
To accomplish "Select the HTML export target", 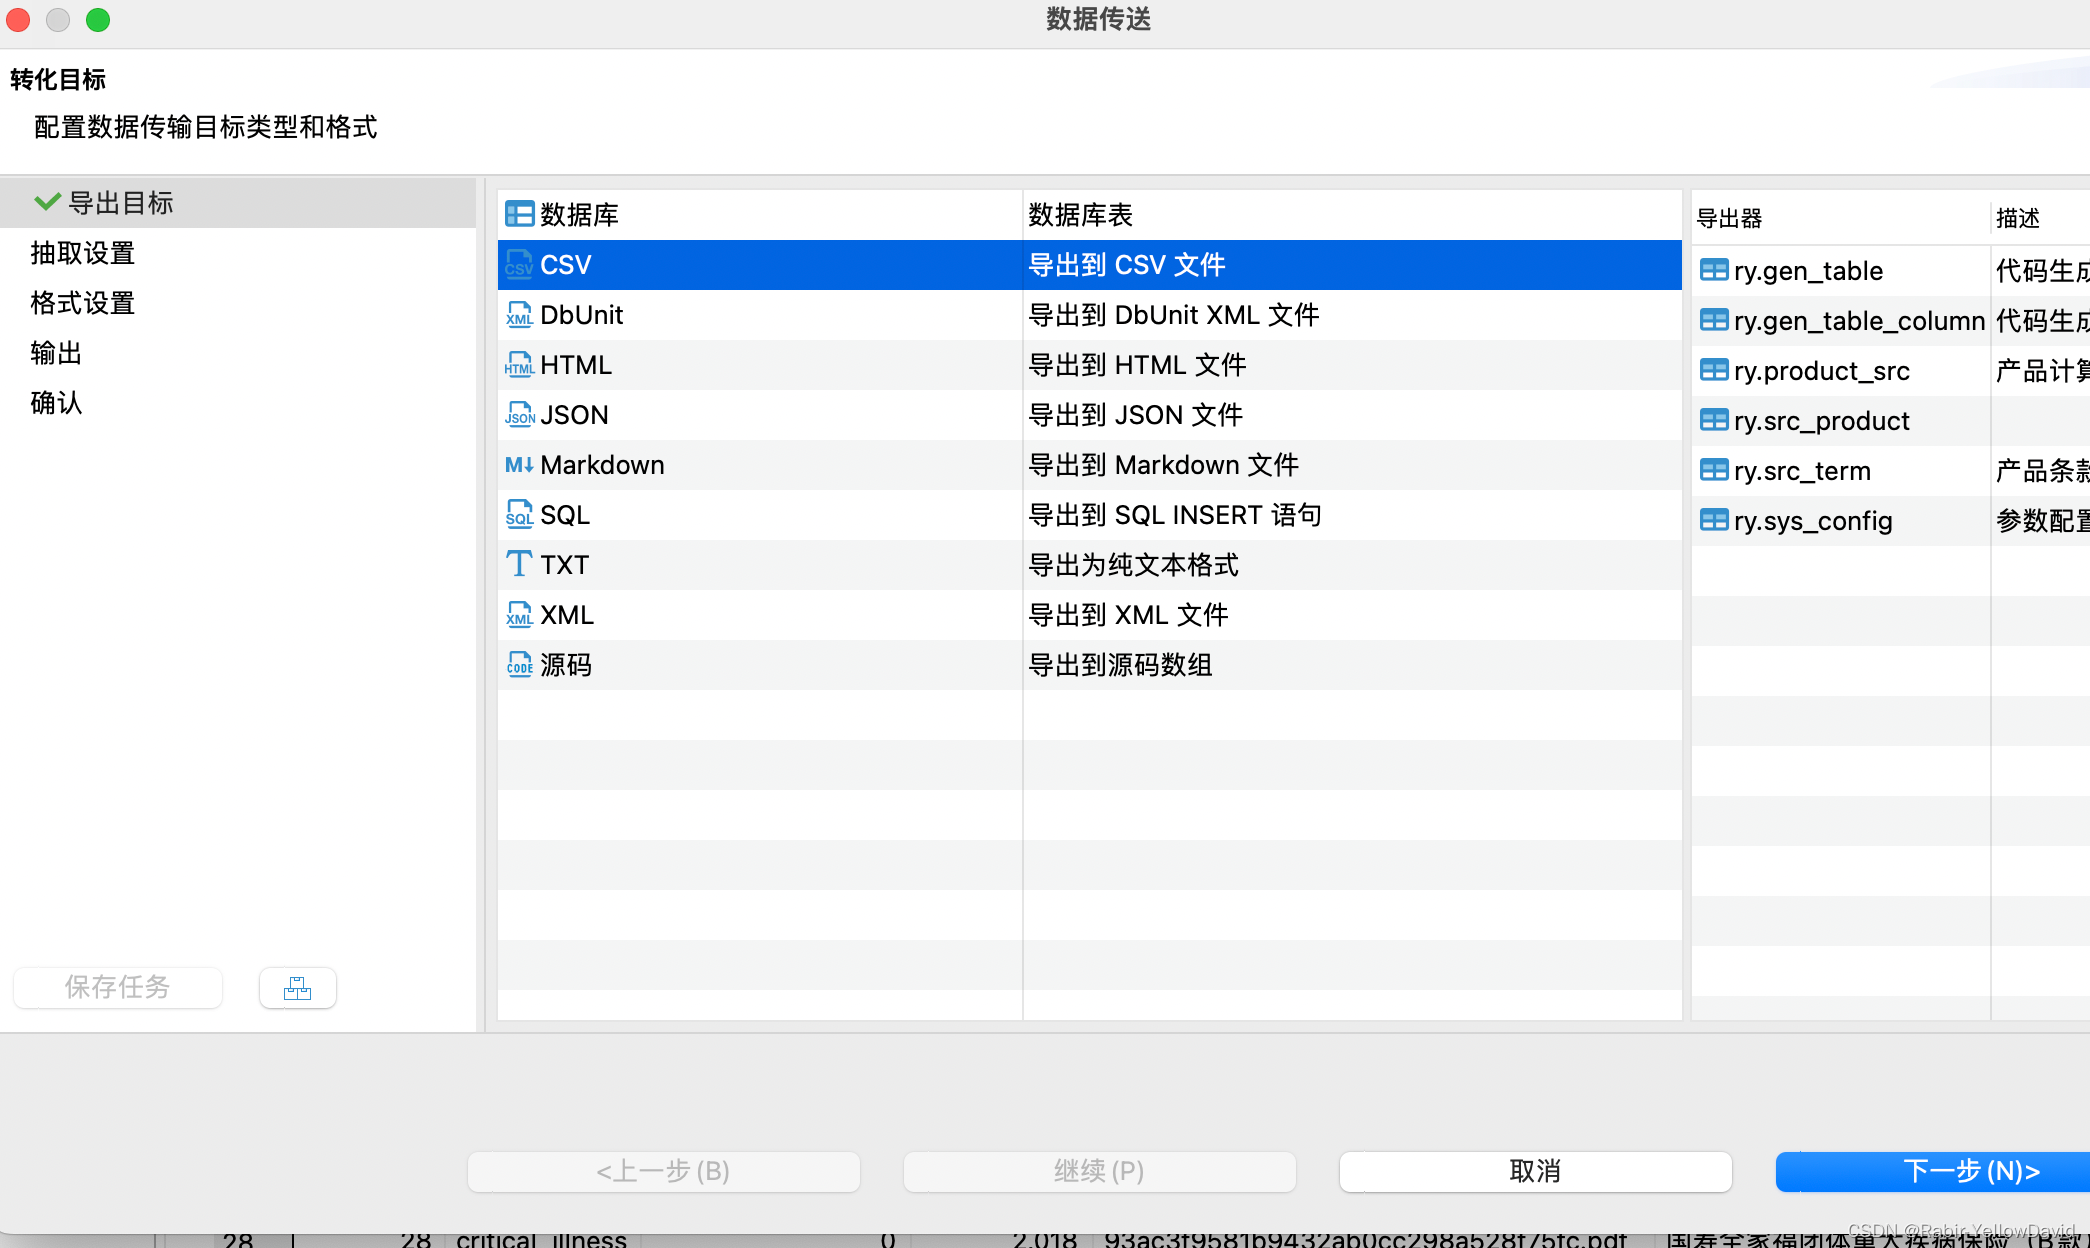I will 1090,365.
